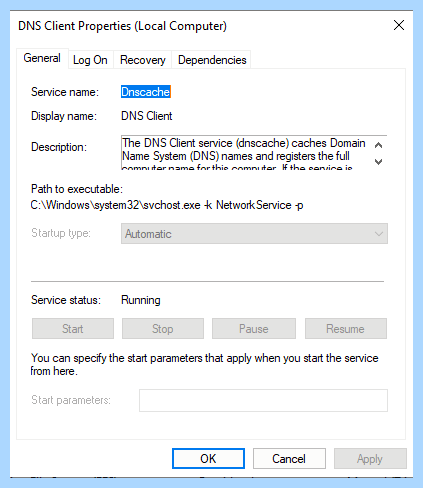The width and height of the screenshot is (423, 488).
Task: Click the Running service status text
Action: tap(141, 300)
